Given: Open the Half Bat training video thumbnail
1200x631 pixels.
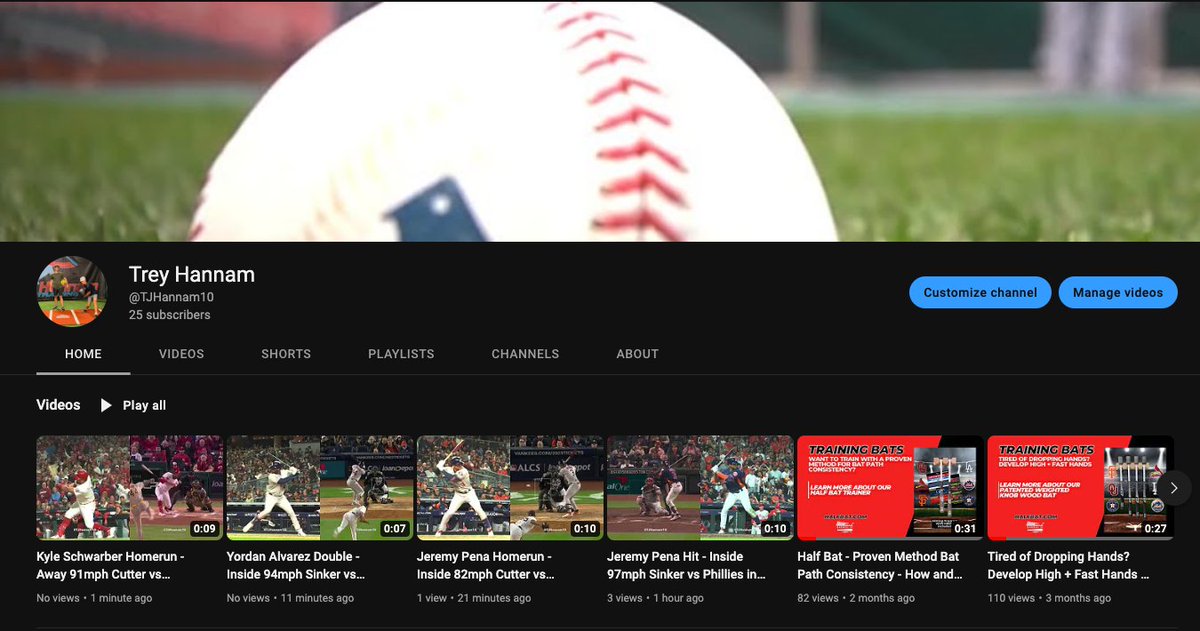Looking at the screenshot, I should coord(888,487).
